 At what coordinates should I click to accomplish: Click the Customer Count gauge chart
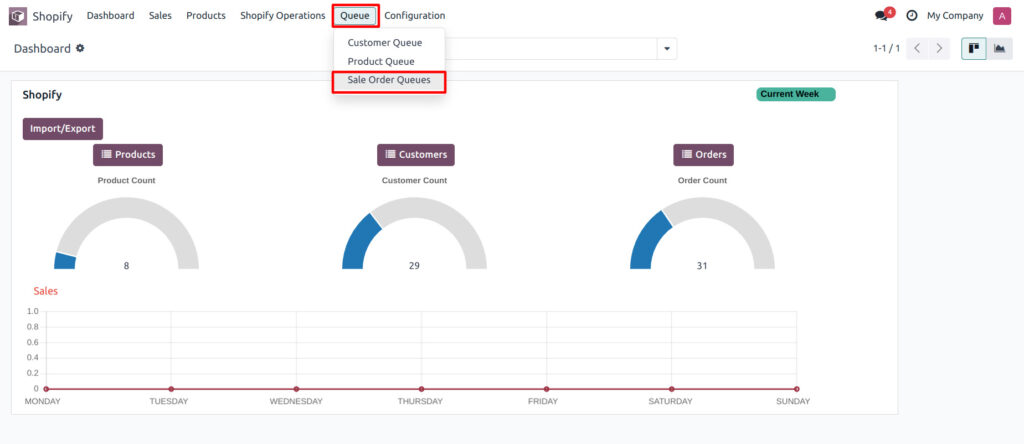(414, 235)
